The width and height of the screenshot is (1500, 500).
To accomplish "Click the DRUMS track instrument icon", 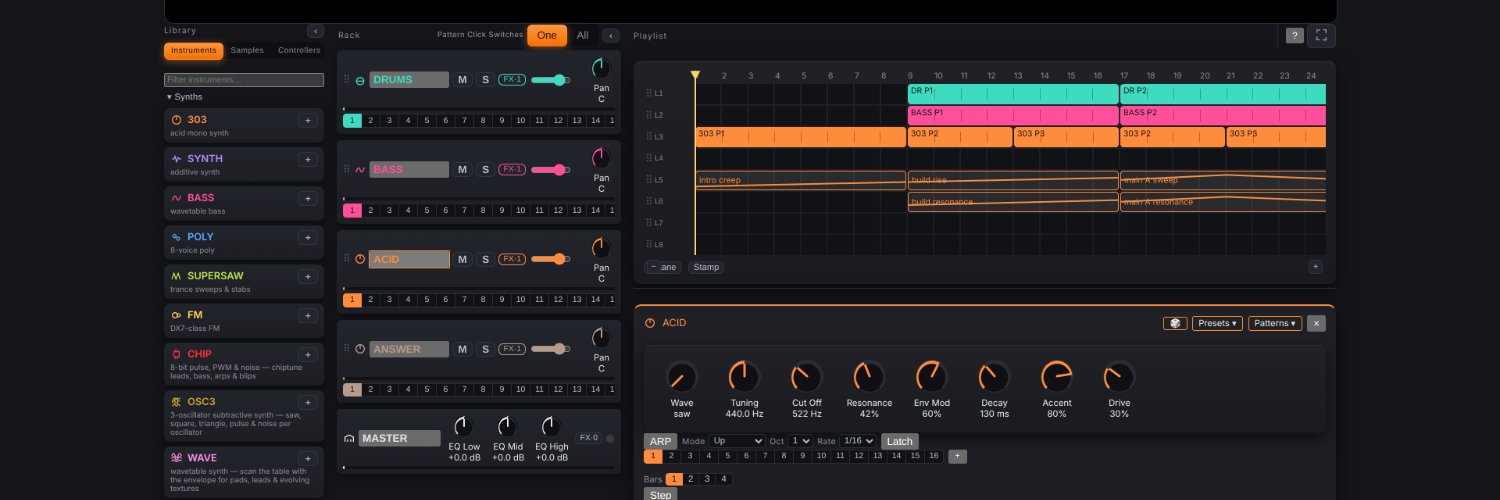I will click(x=360, y=80).
